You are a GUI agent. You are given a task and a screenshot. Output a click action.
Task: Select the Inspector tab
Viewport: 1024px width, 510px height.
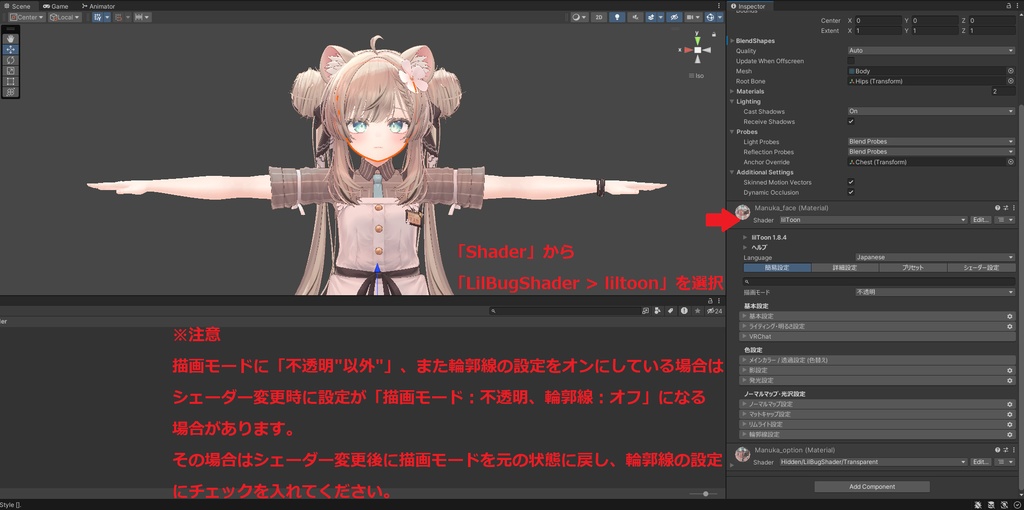click(751, 6)
